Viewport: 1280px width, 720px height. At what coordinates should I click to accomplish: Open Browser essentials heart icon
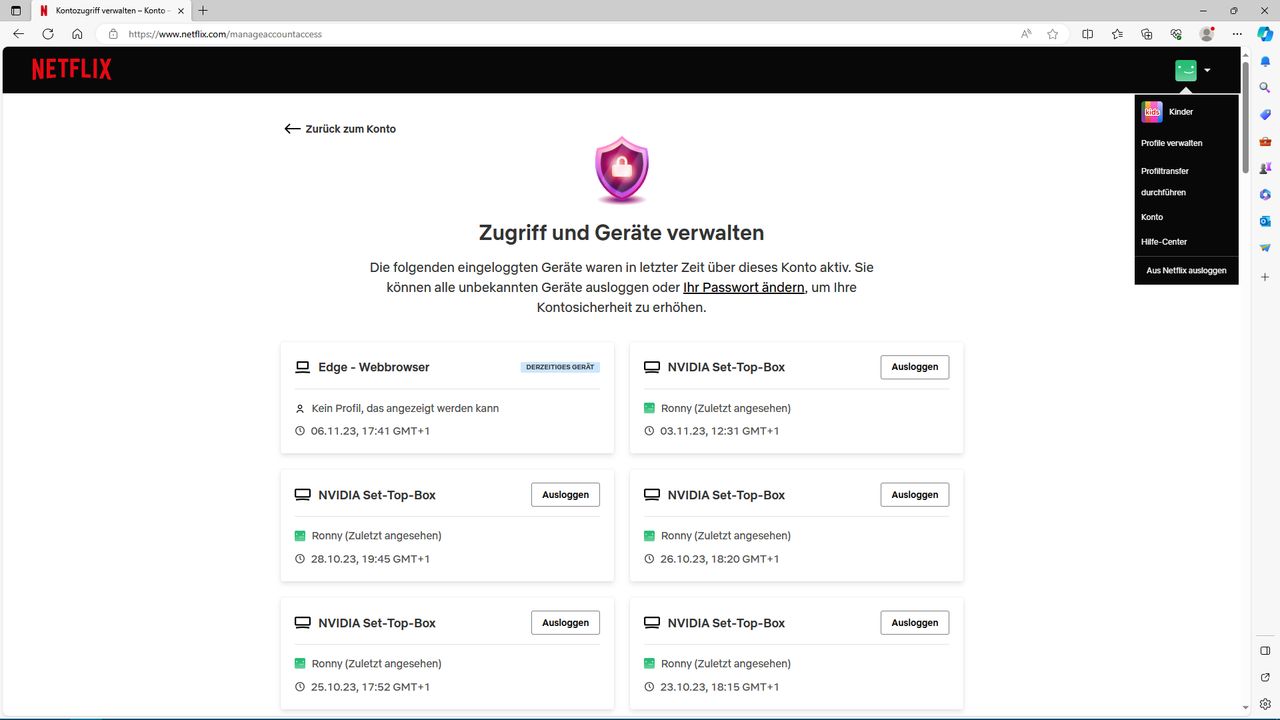pos(1177,33)
